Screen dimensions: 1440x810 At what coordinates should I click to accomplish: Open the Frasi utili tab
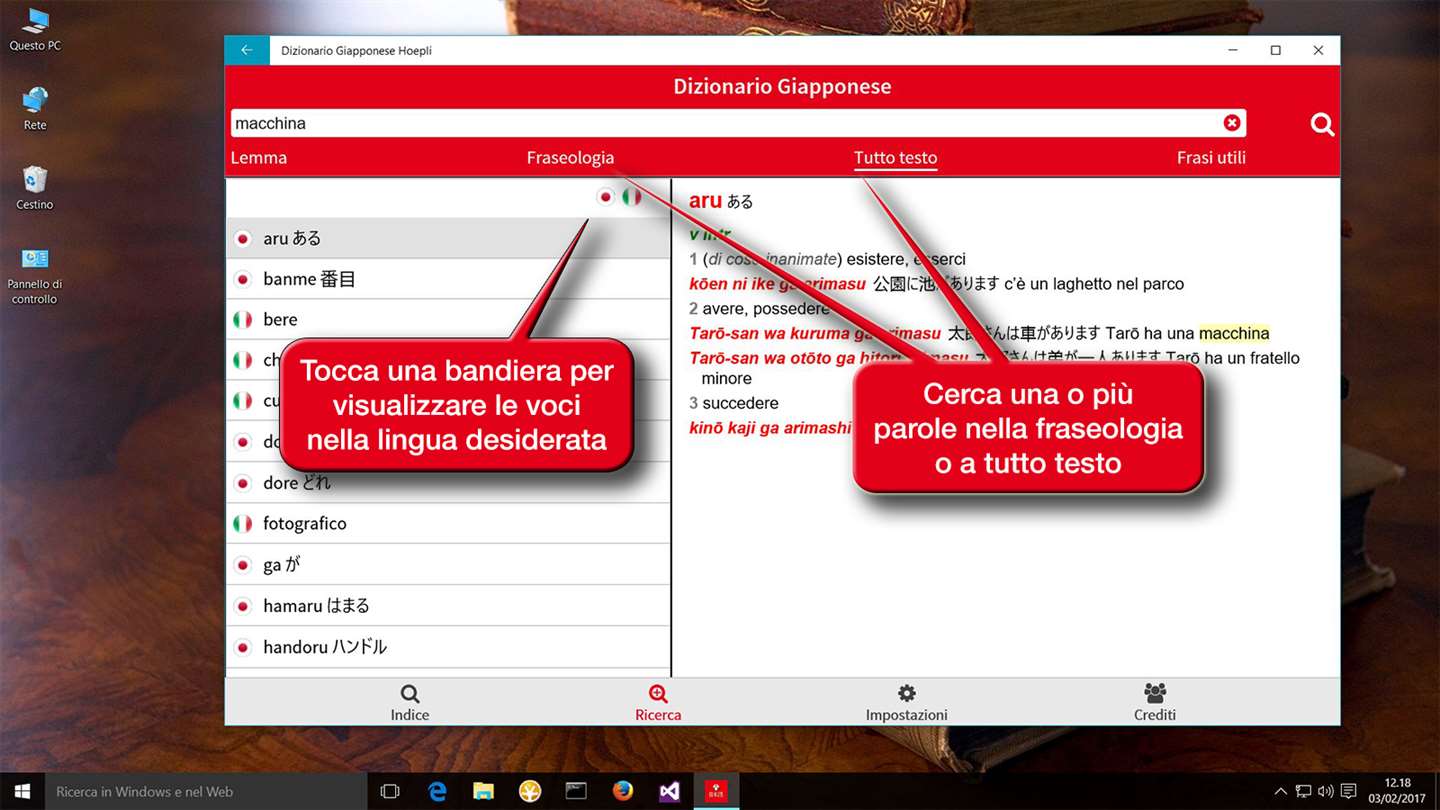1211,157
